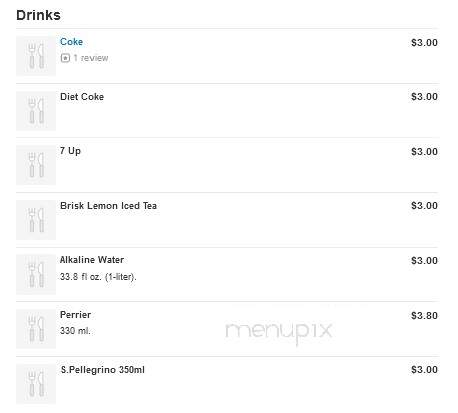458x413 pixels.
Task: Click the 7 Up item name
Action: click(70, 151)
